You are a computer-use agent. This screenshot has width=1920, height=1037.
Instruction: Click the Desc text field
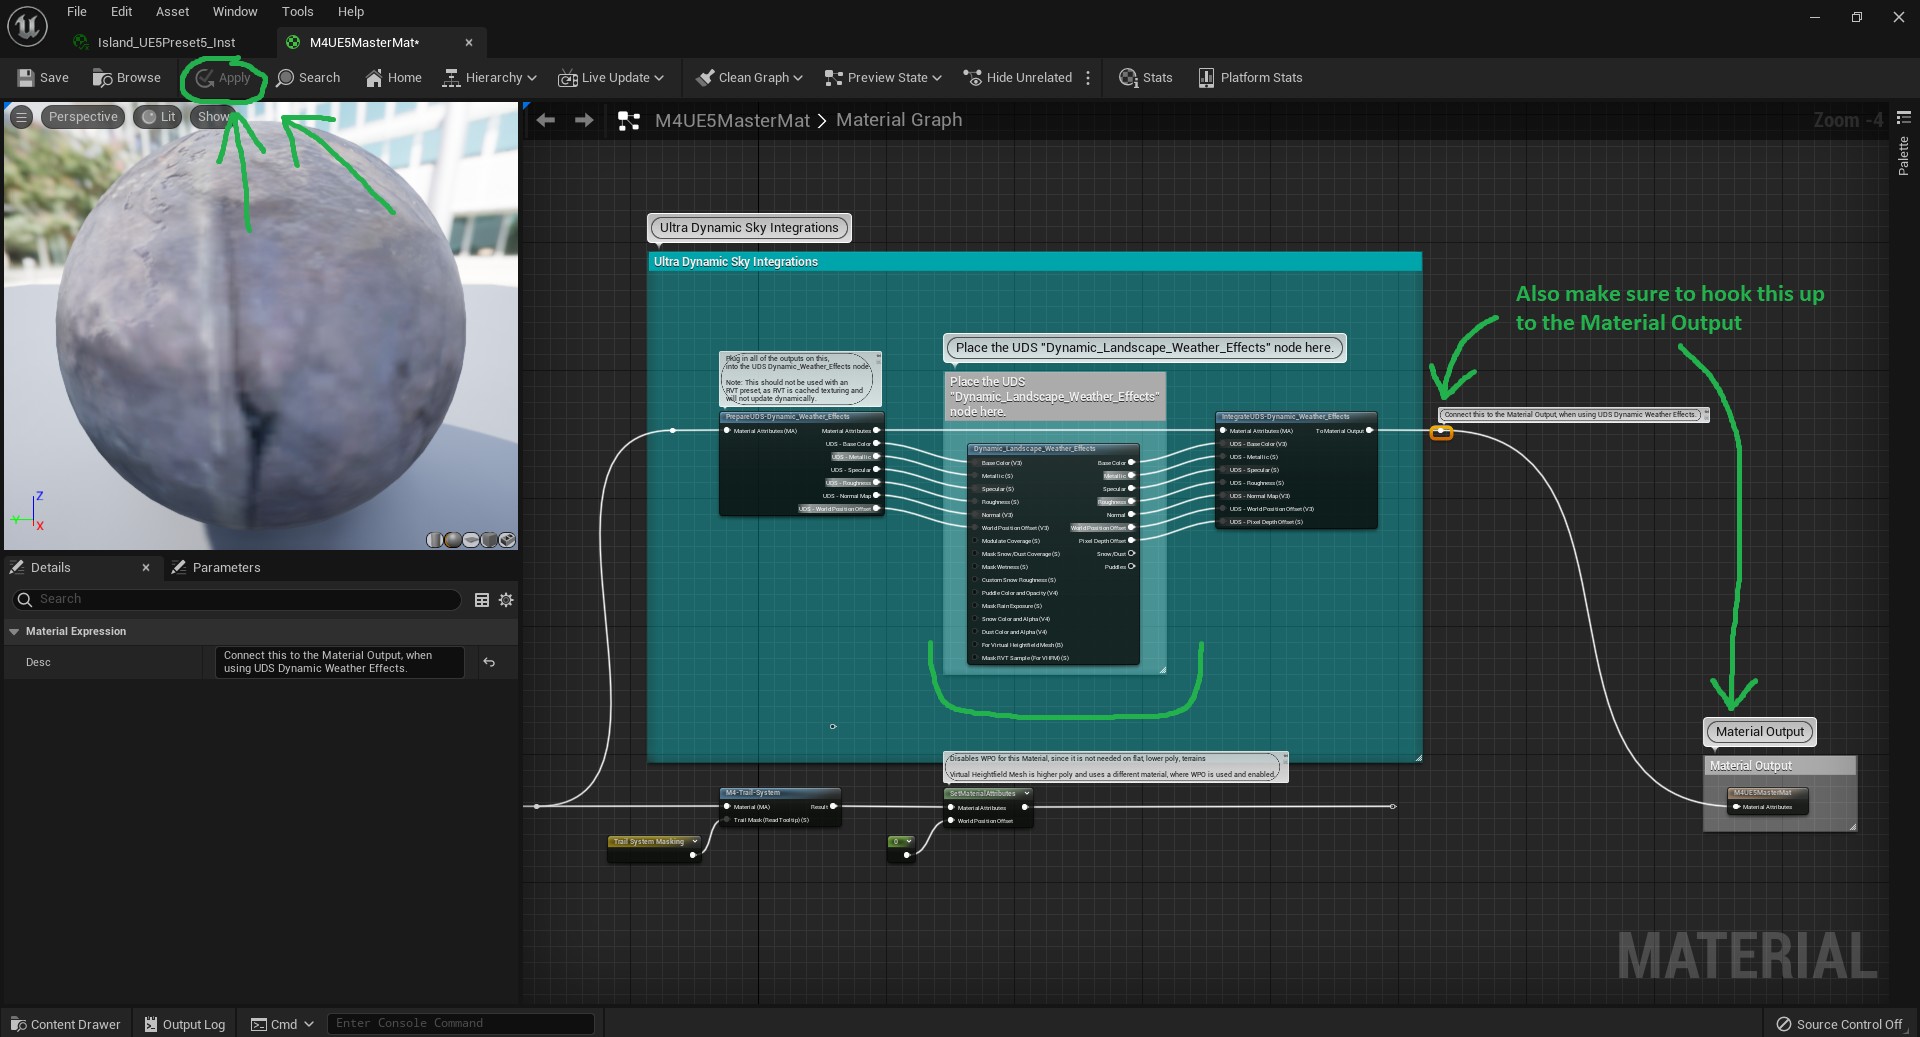(x=339, y=662)
